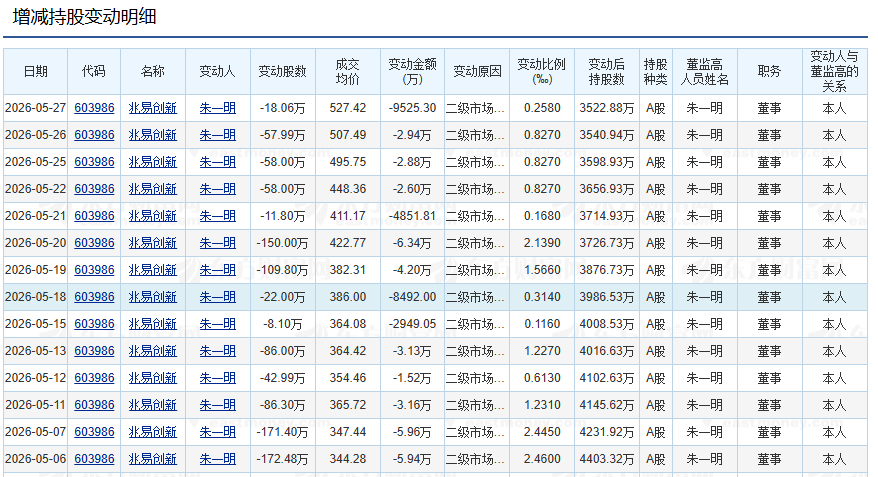Select the amount -9525.30 cell

click(x=413, y=108)
